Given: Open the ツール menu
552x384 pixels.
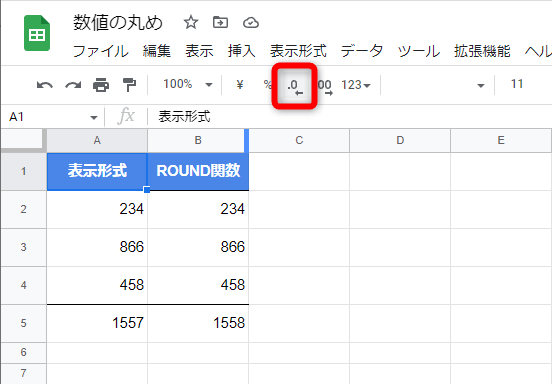Looking at the screenshot, I should (419, 51).
